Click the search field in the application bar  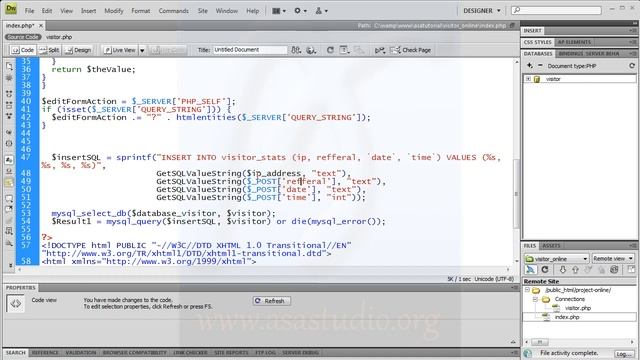556,10
